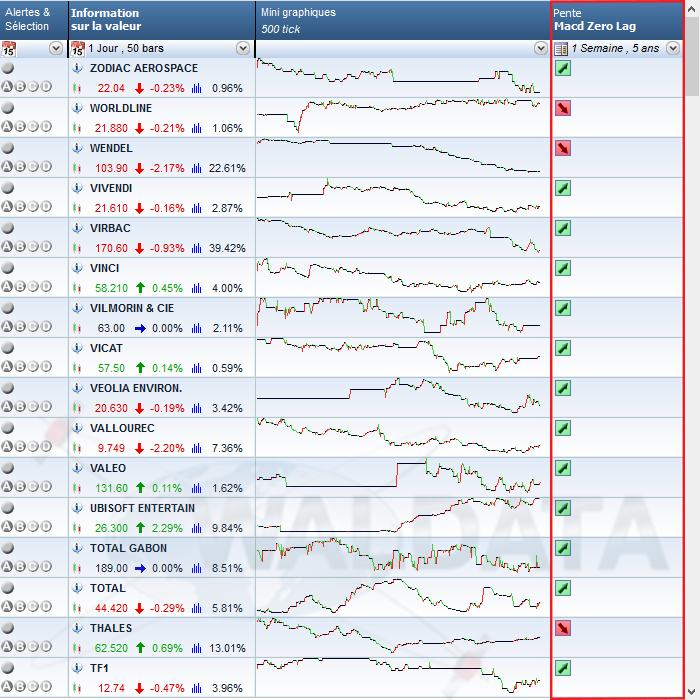Click Pente Macd Zero Lag header
Viewport: 700px width, 700px height.
tap(618, 20)
